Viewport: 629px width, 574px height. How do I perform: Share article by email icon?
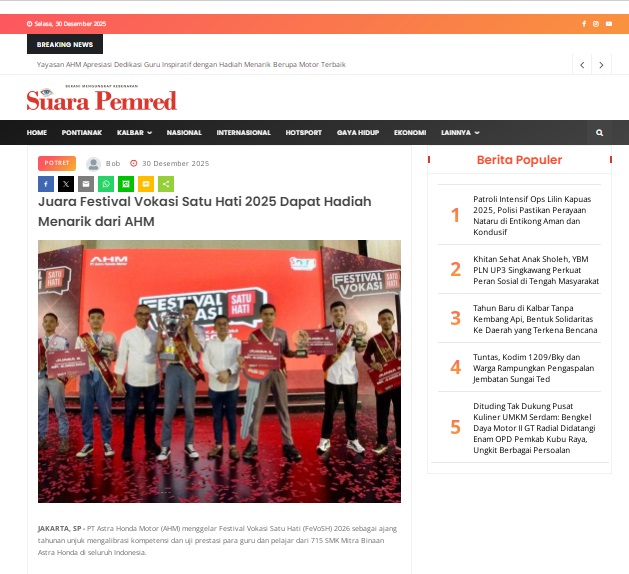point(86,184)
